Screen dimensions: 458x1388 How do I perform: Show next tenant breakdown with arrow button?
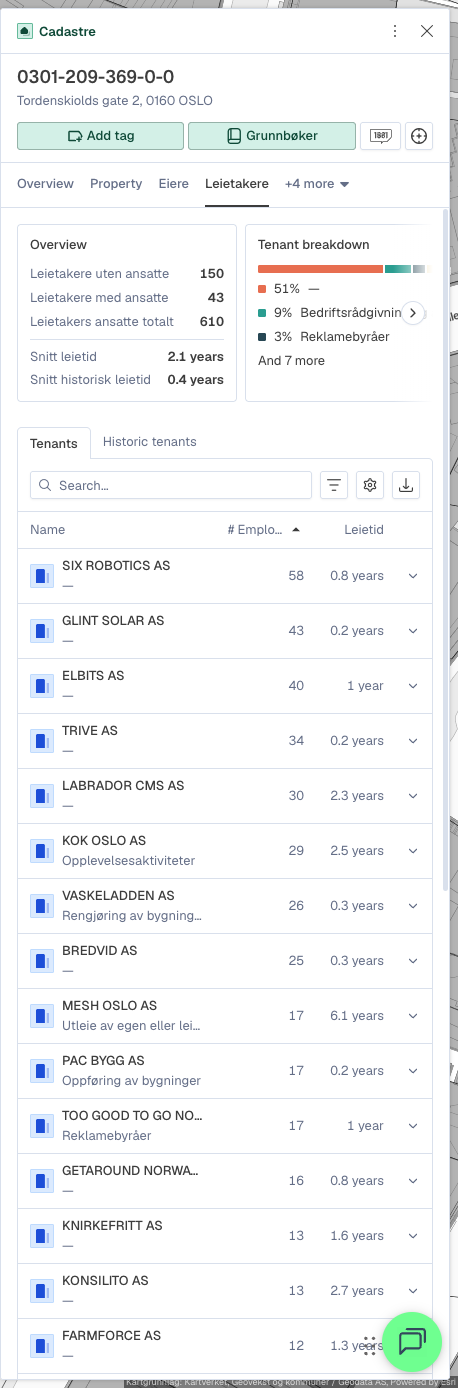point(412,313)
